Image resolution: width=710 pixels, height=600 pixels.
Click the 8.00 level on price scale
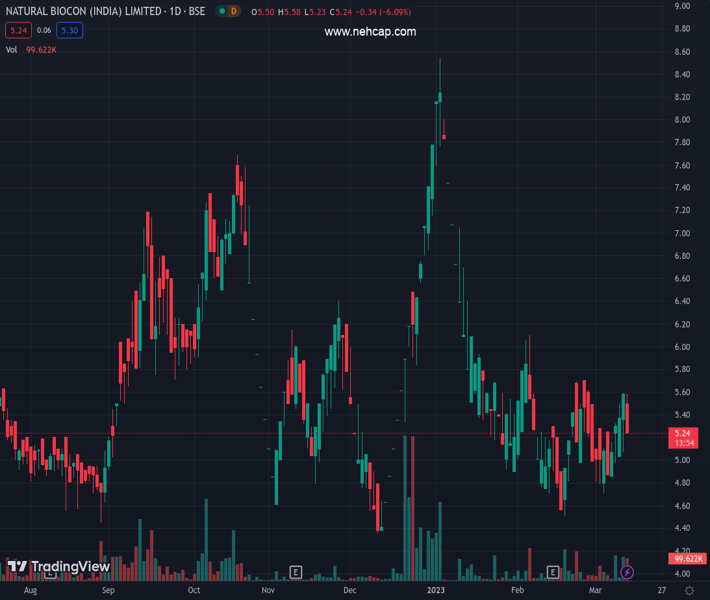tap(683, 120)
